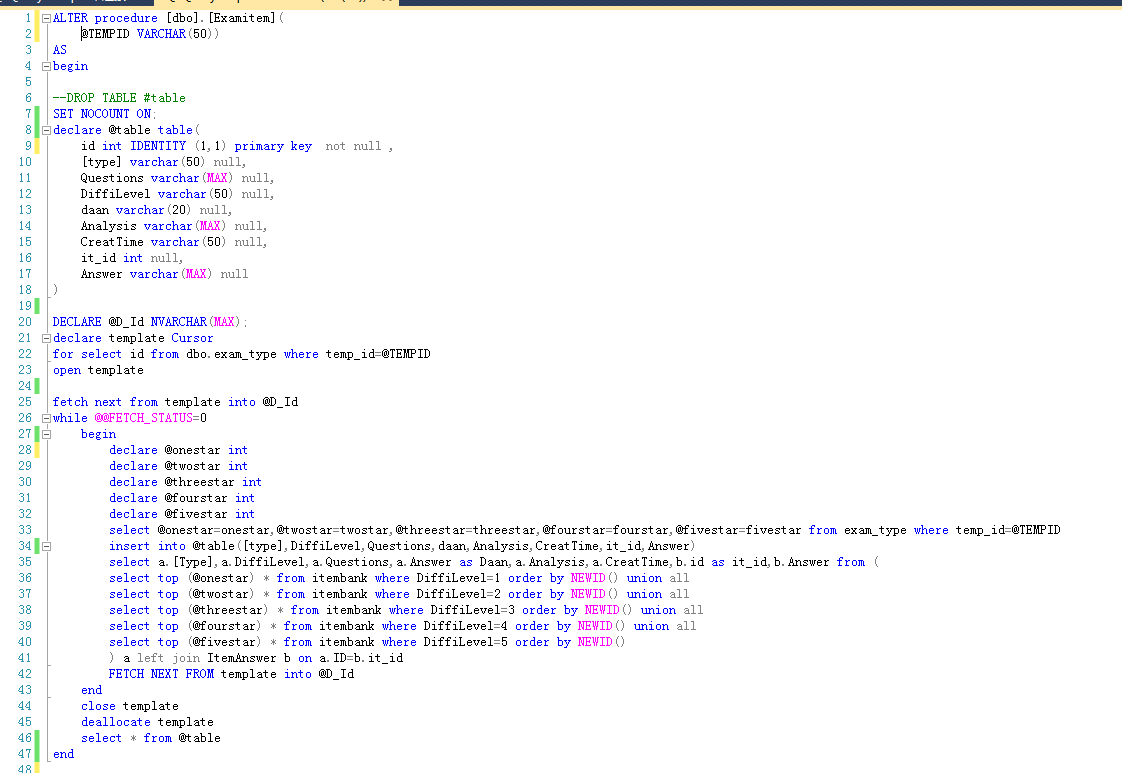
Task: Click @onestar=onestar assignment on line 33
Action: click(214, 530)
